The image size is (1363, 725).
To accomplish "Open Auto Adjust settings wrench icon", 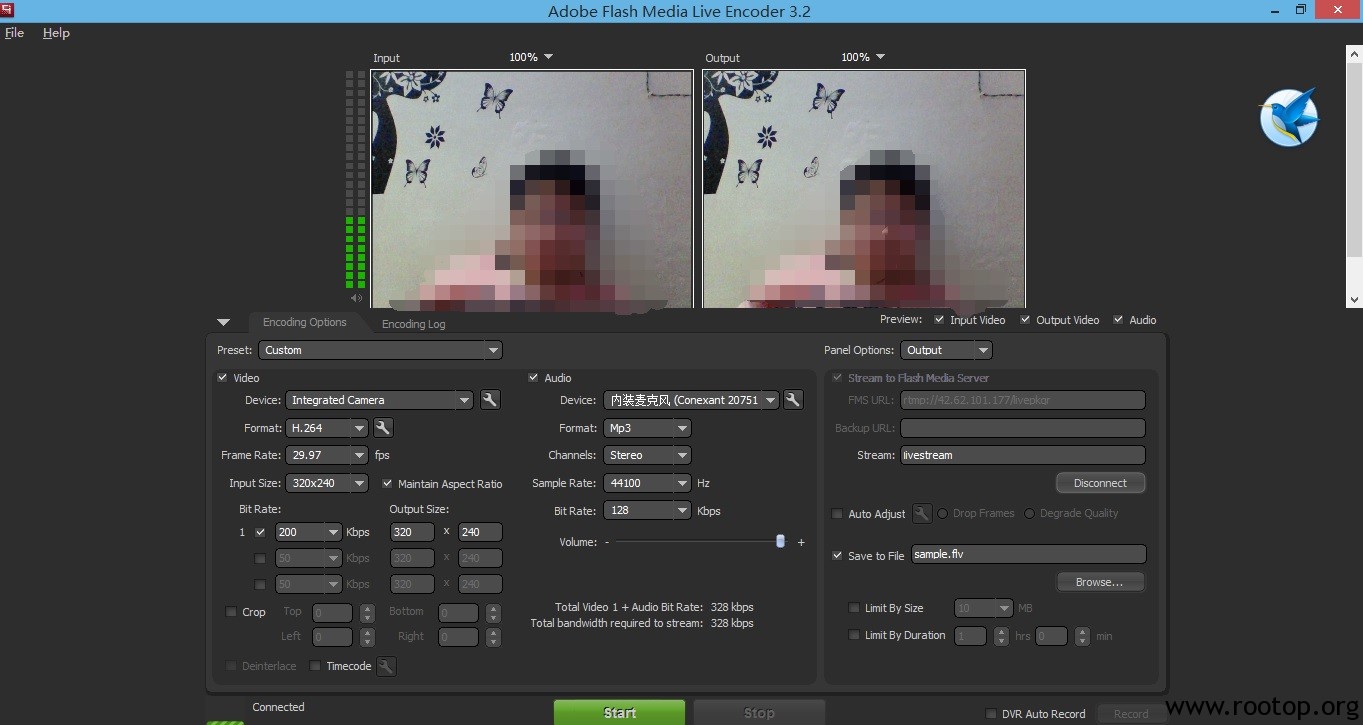I will (922, 513).
